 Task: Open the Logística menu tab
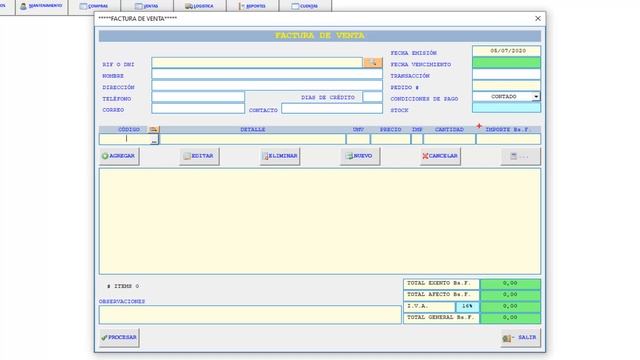coord(200,6)
